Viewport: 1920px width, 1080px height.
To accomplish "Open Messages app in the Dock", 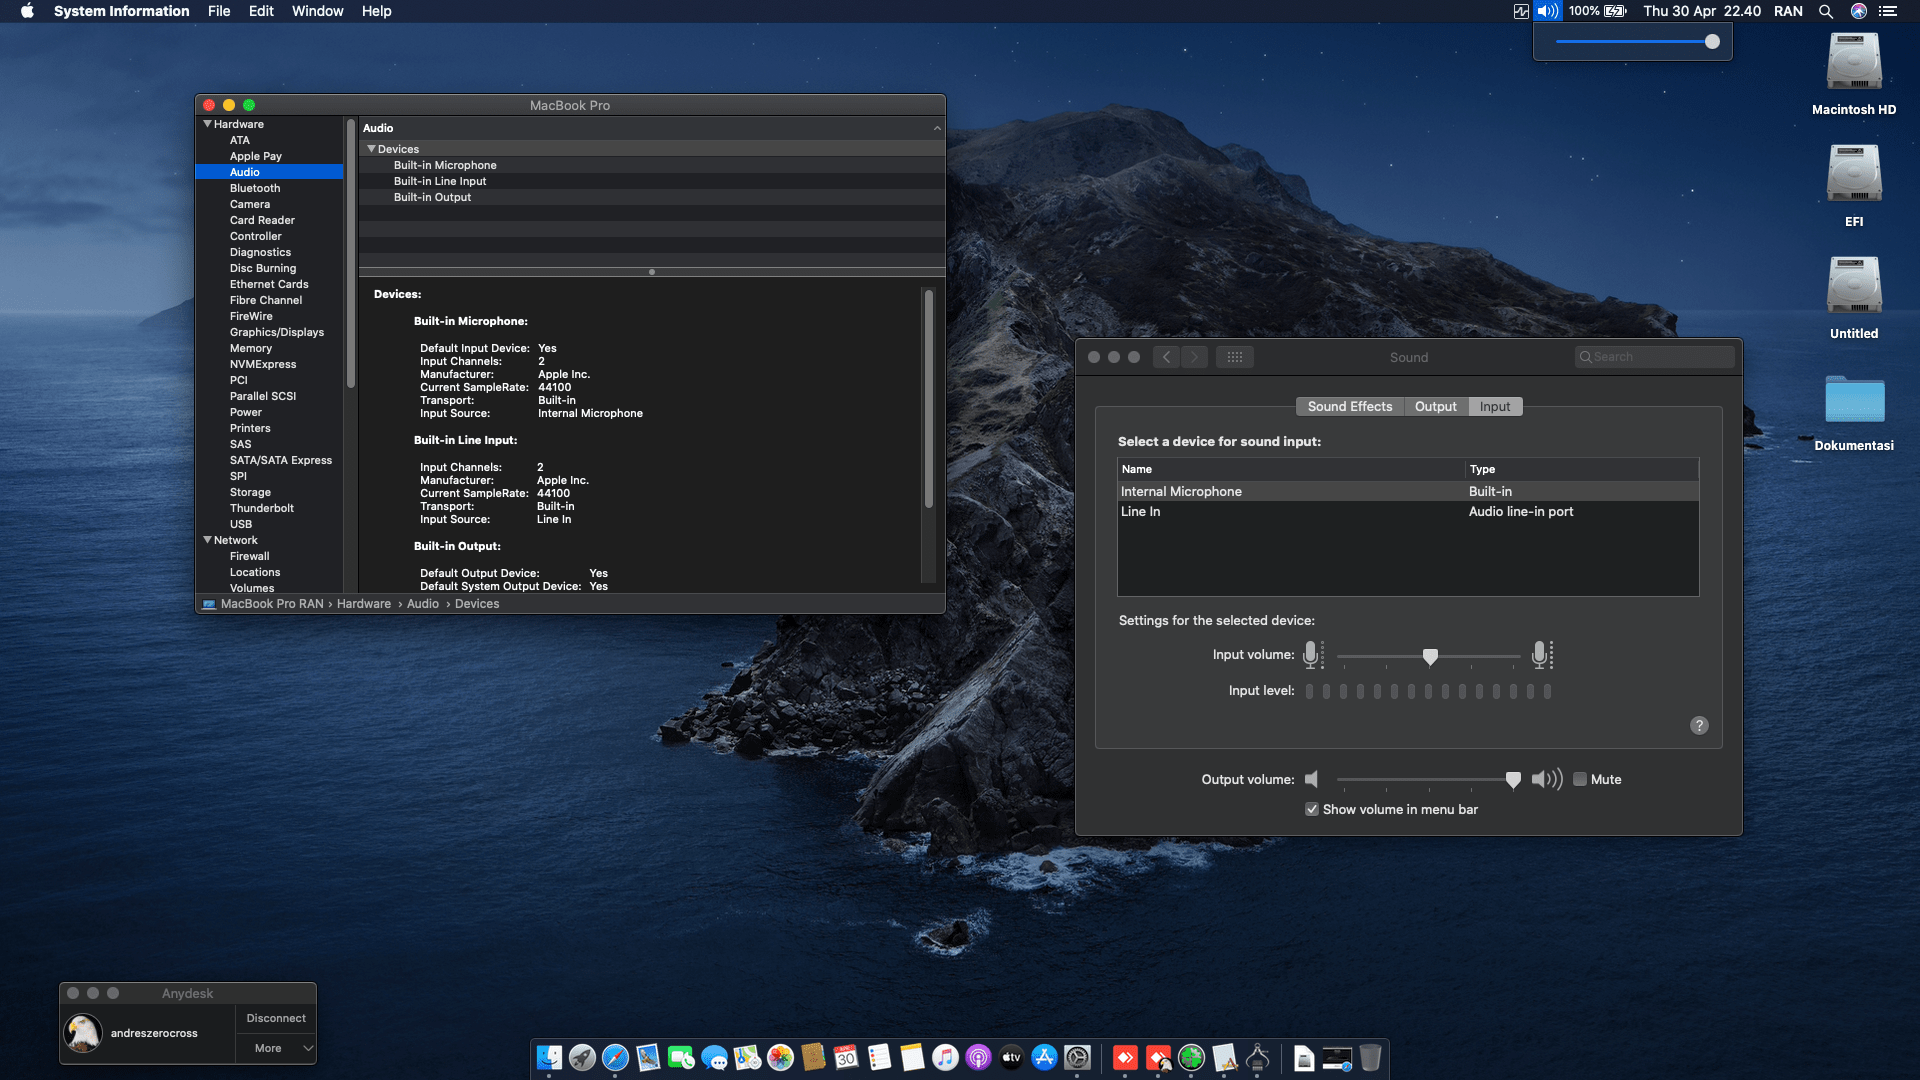I will pos(714,1058).
